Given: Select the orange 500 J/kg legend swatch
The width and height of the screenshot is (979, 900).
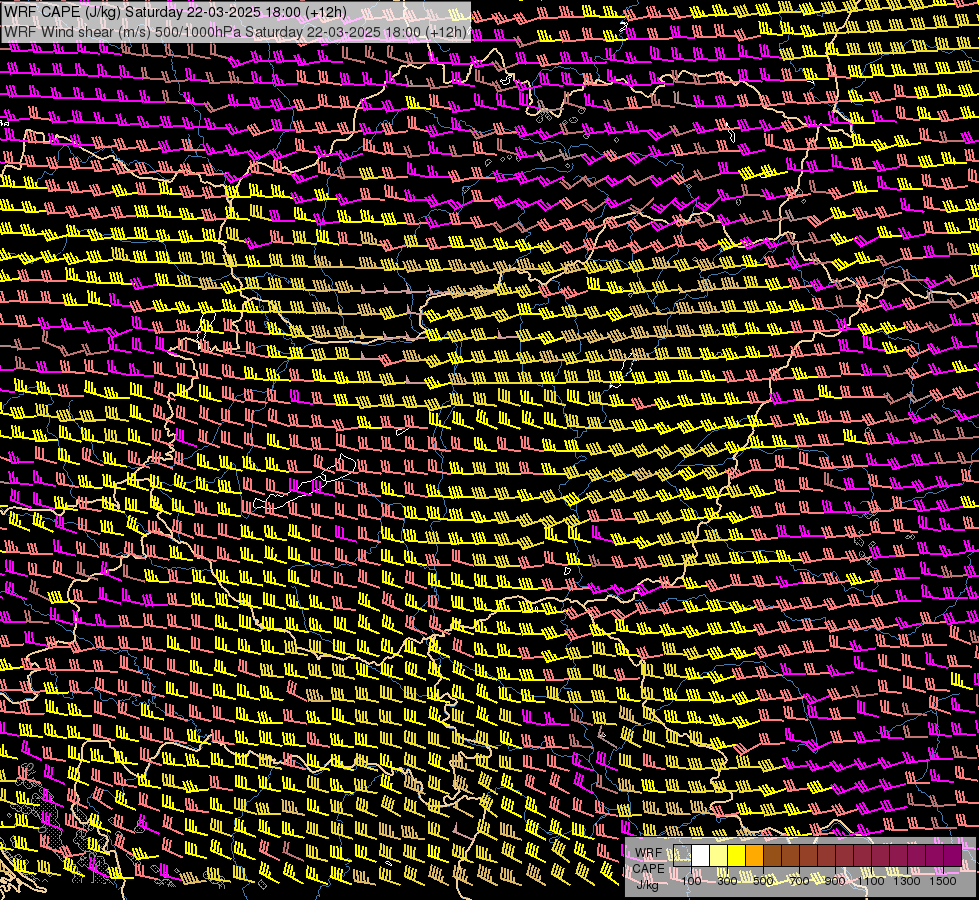Looking at the screenshot, I should tap(754, 855).
